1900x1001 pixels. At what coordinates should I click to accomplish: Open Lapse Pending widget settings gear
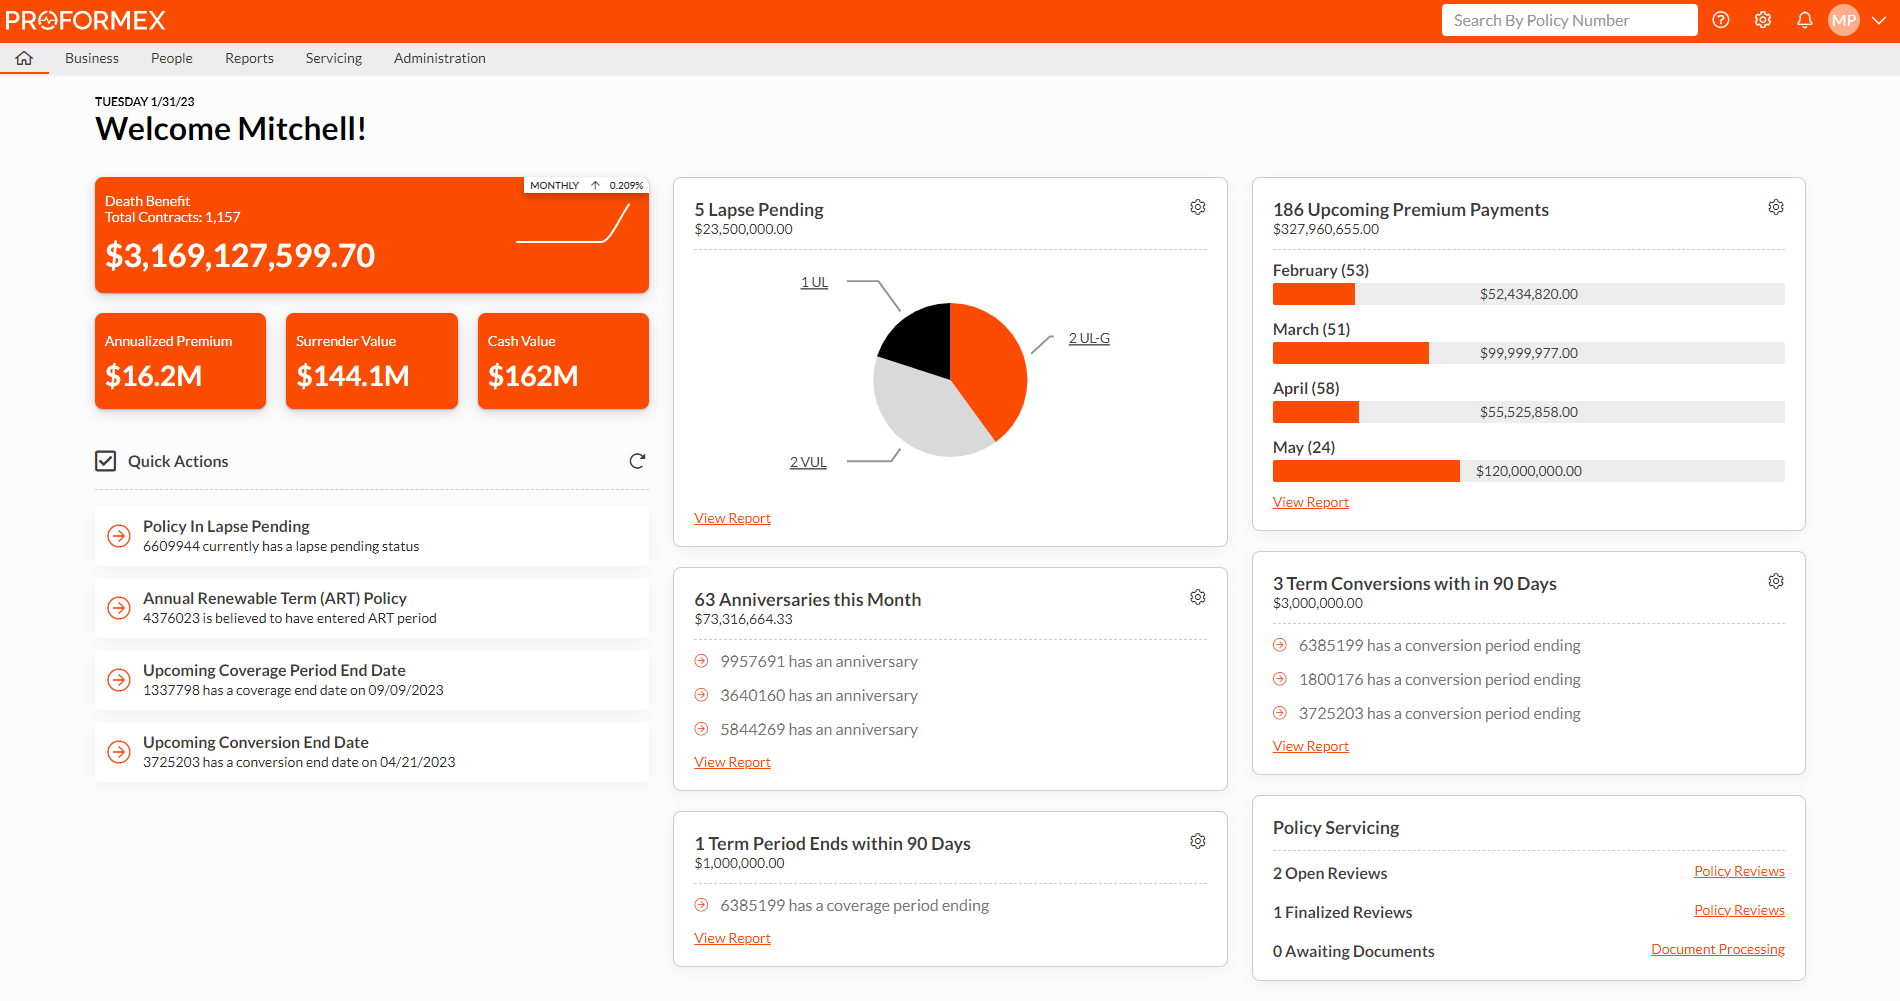[x=1197, y=207]
